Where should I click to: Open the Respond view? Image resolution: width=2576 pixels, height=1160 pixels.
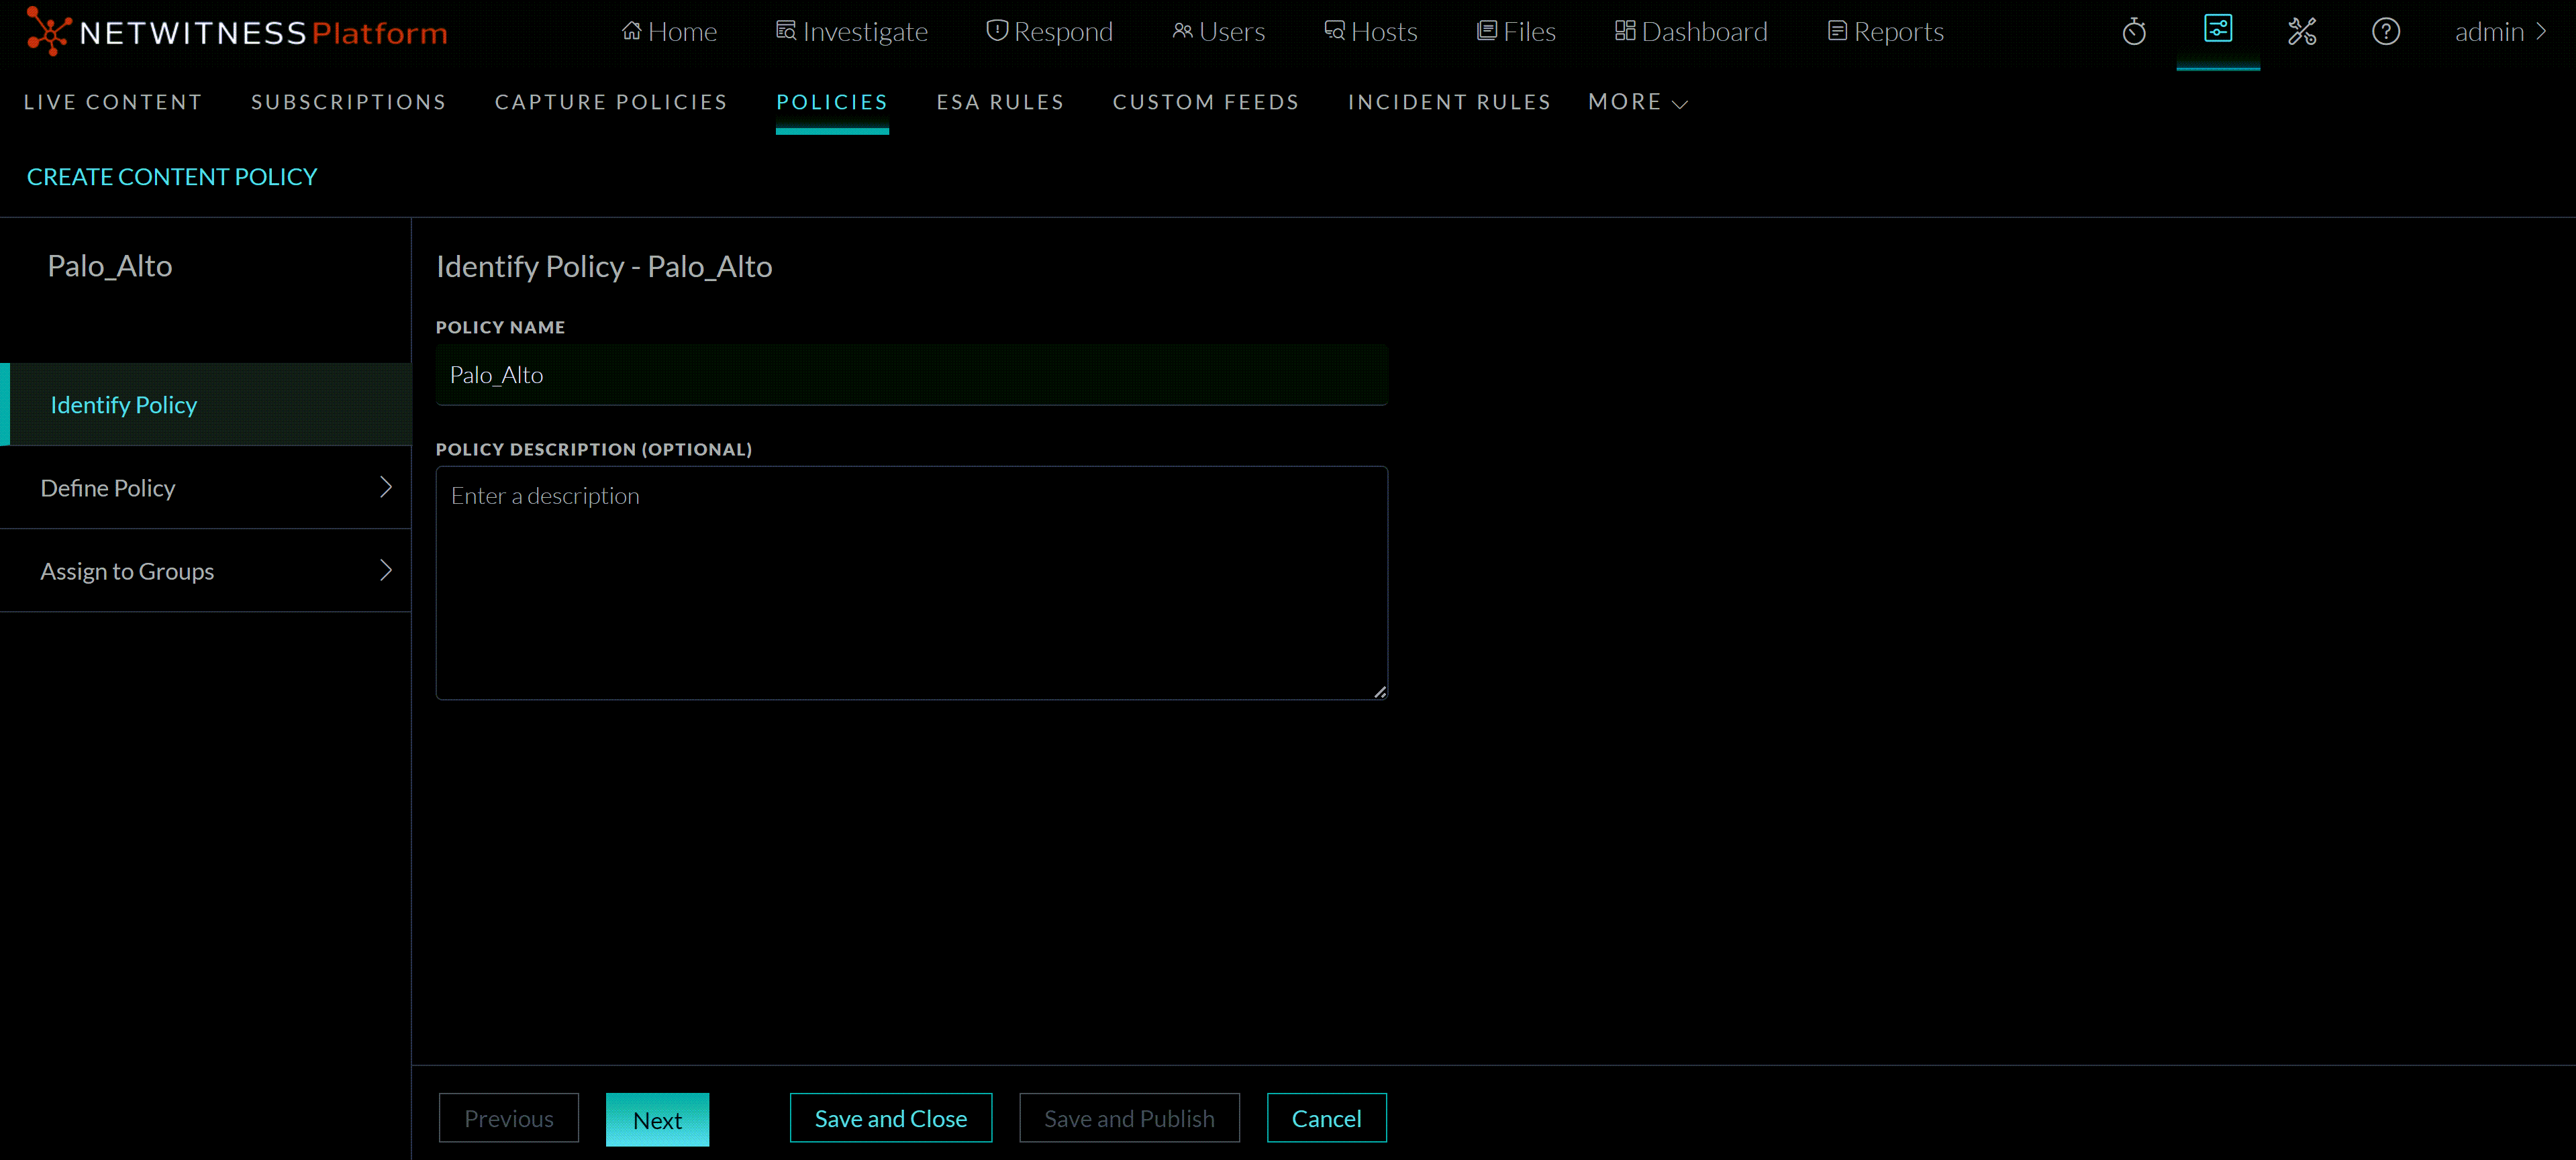(x=1049, y=32)
